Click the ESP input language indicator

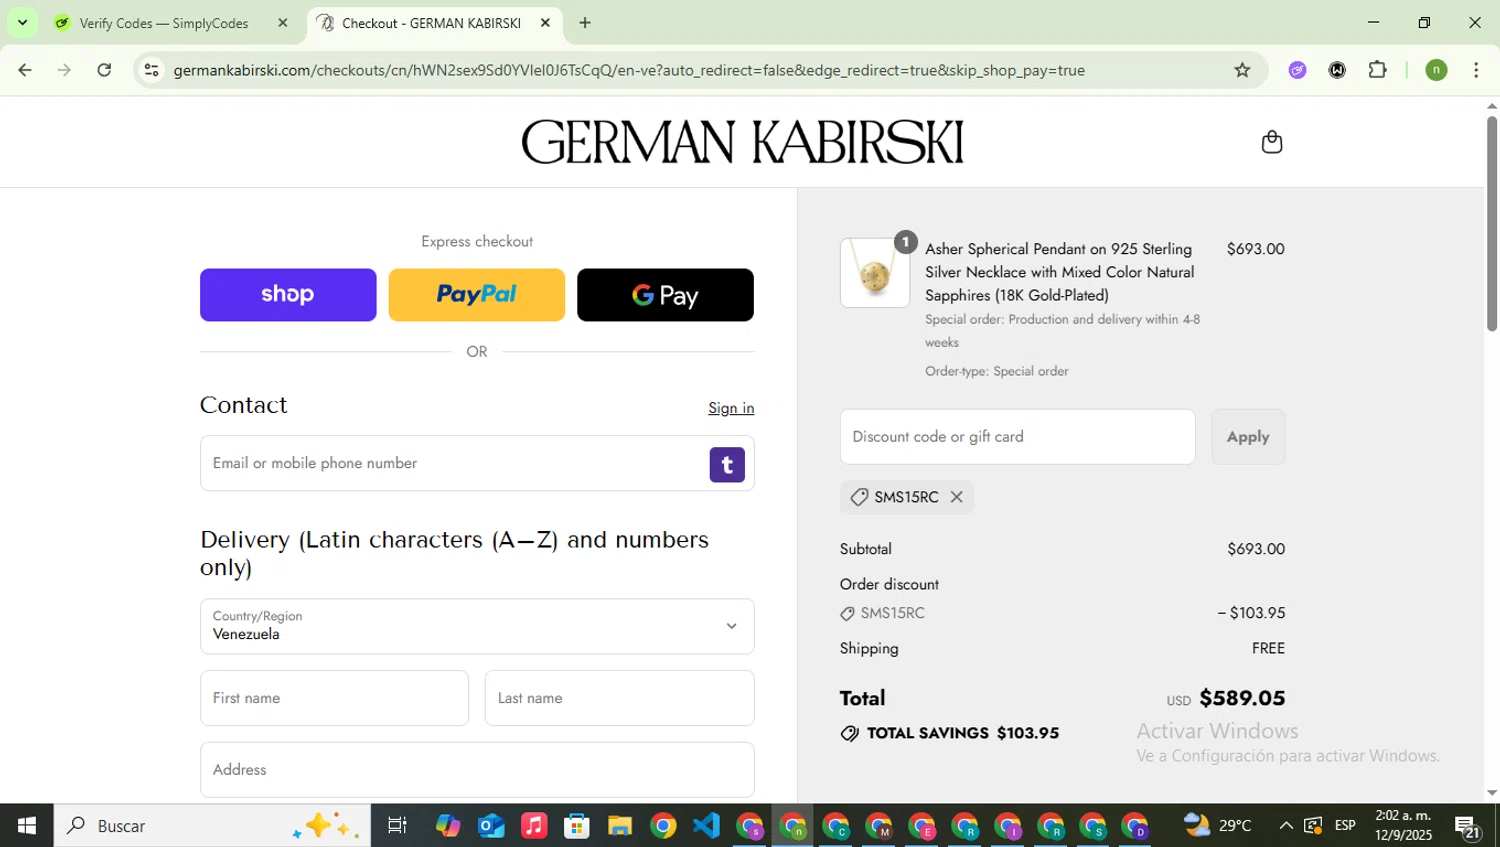(x=1345, y=825)
